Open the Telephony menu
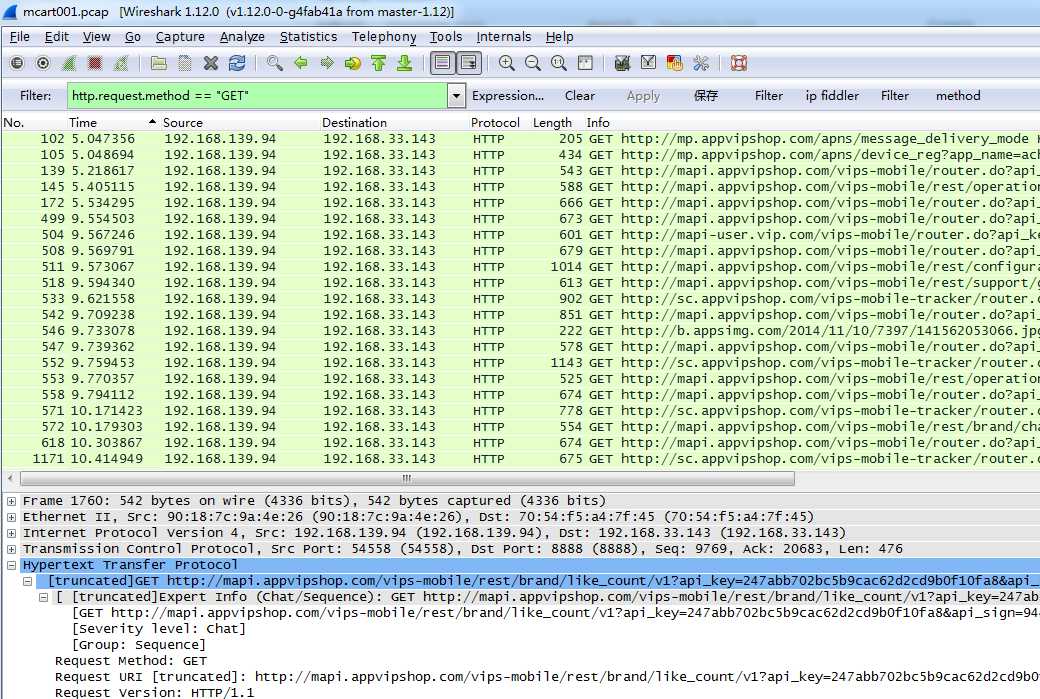 pyautogui.click(x=384, y=36)
